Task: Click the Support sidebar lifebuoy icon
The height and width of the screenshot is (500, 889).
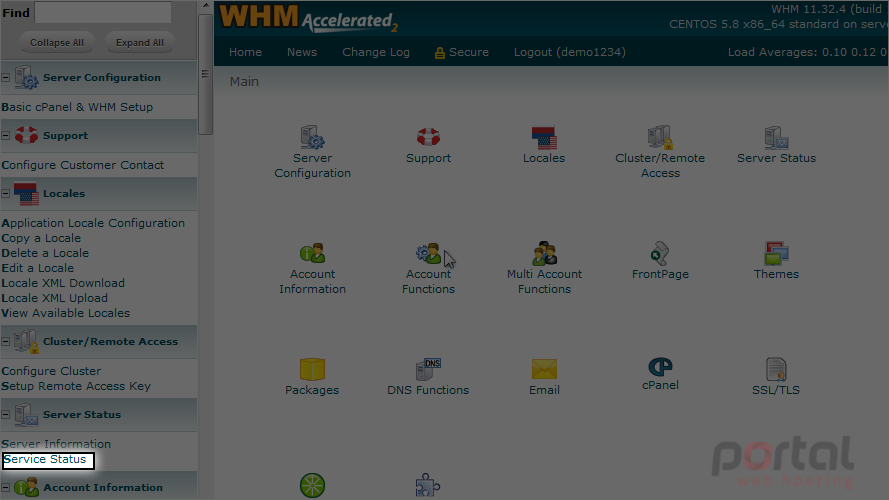Action: 26,135
